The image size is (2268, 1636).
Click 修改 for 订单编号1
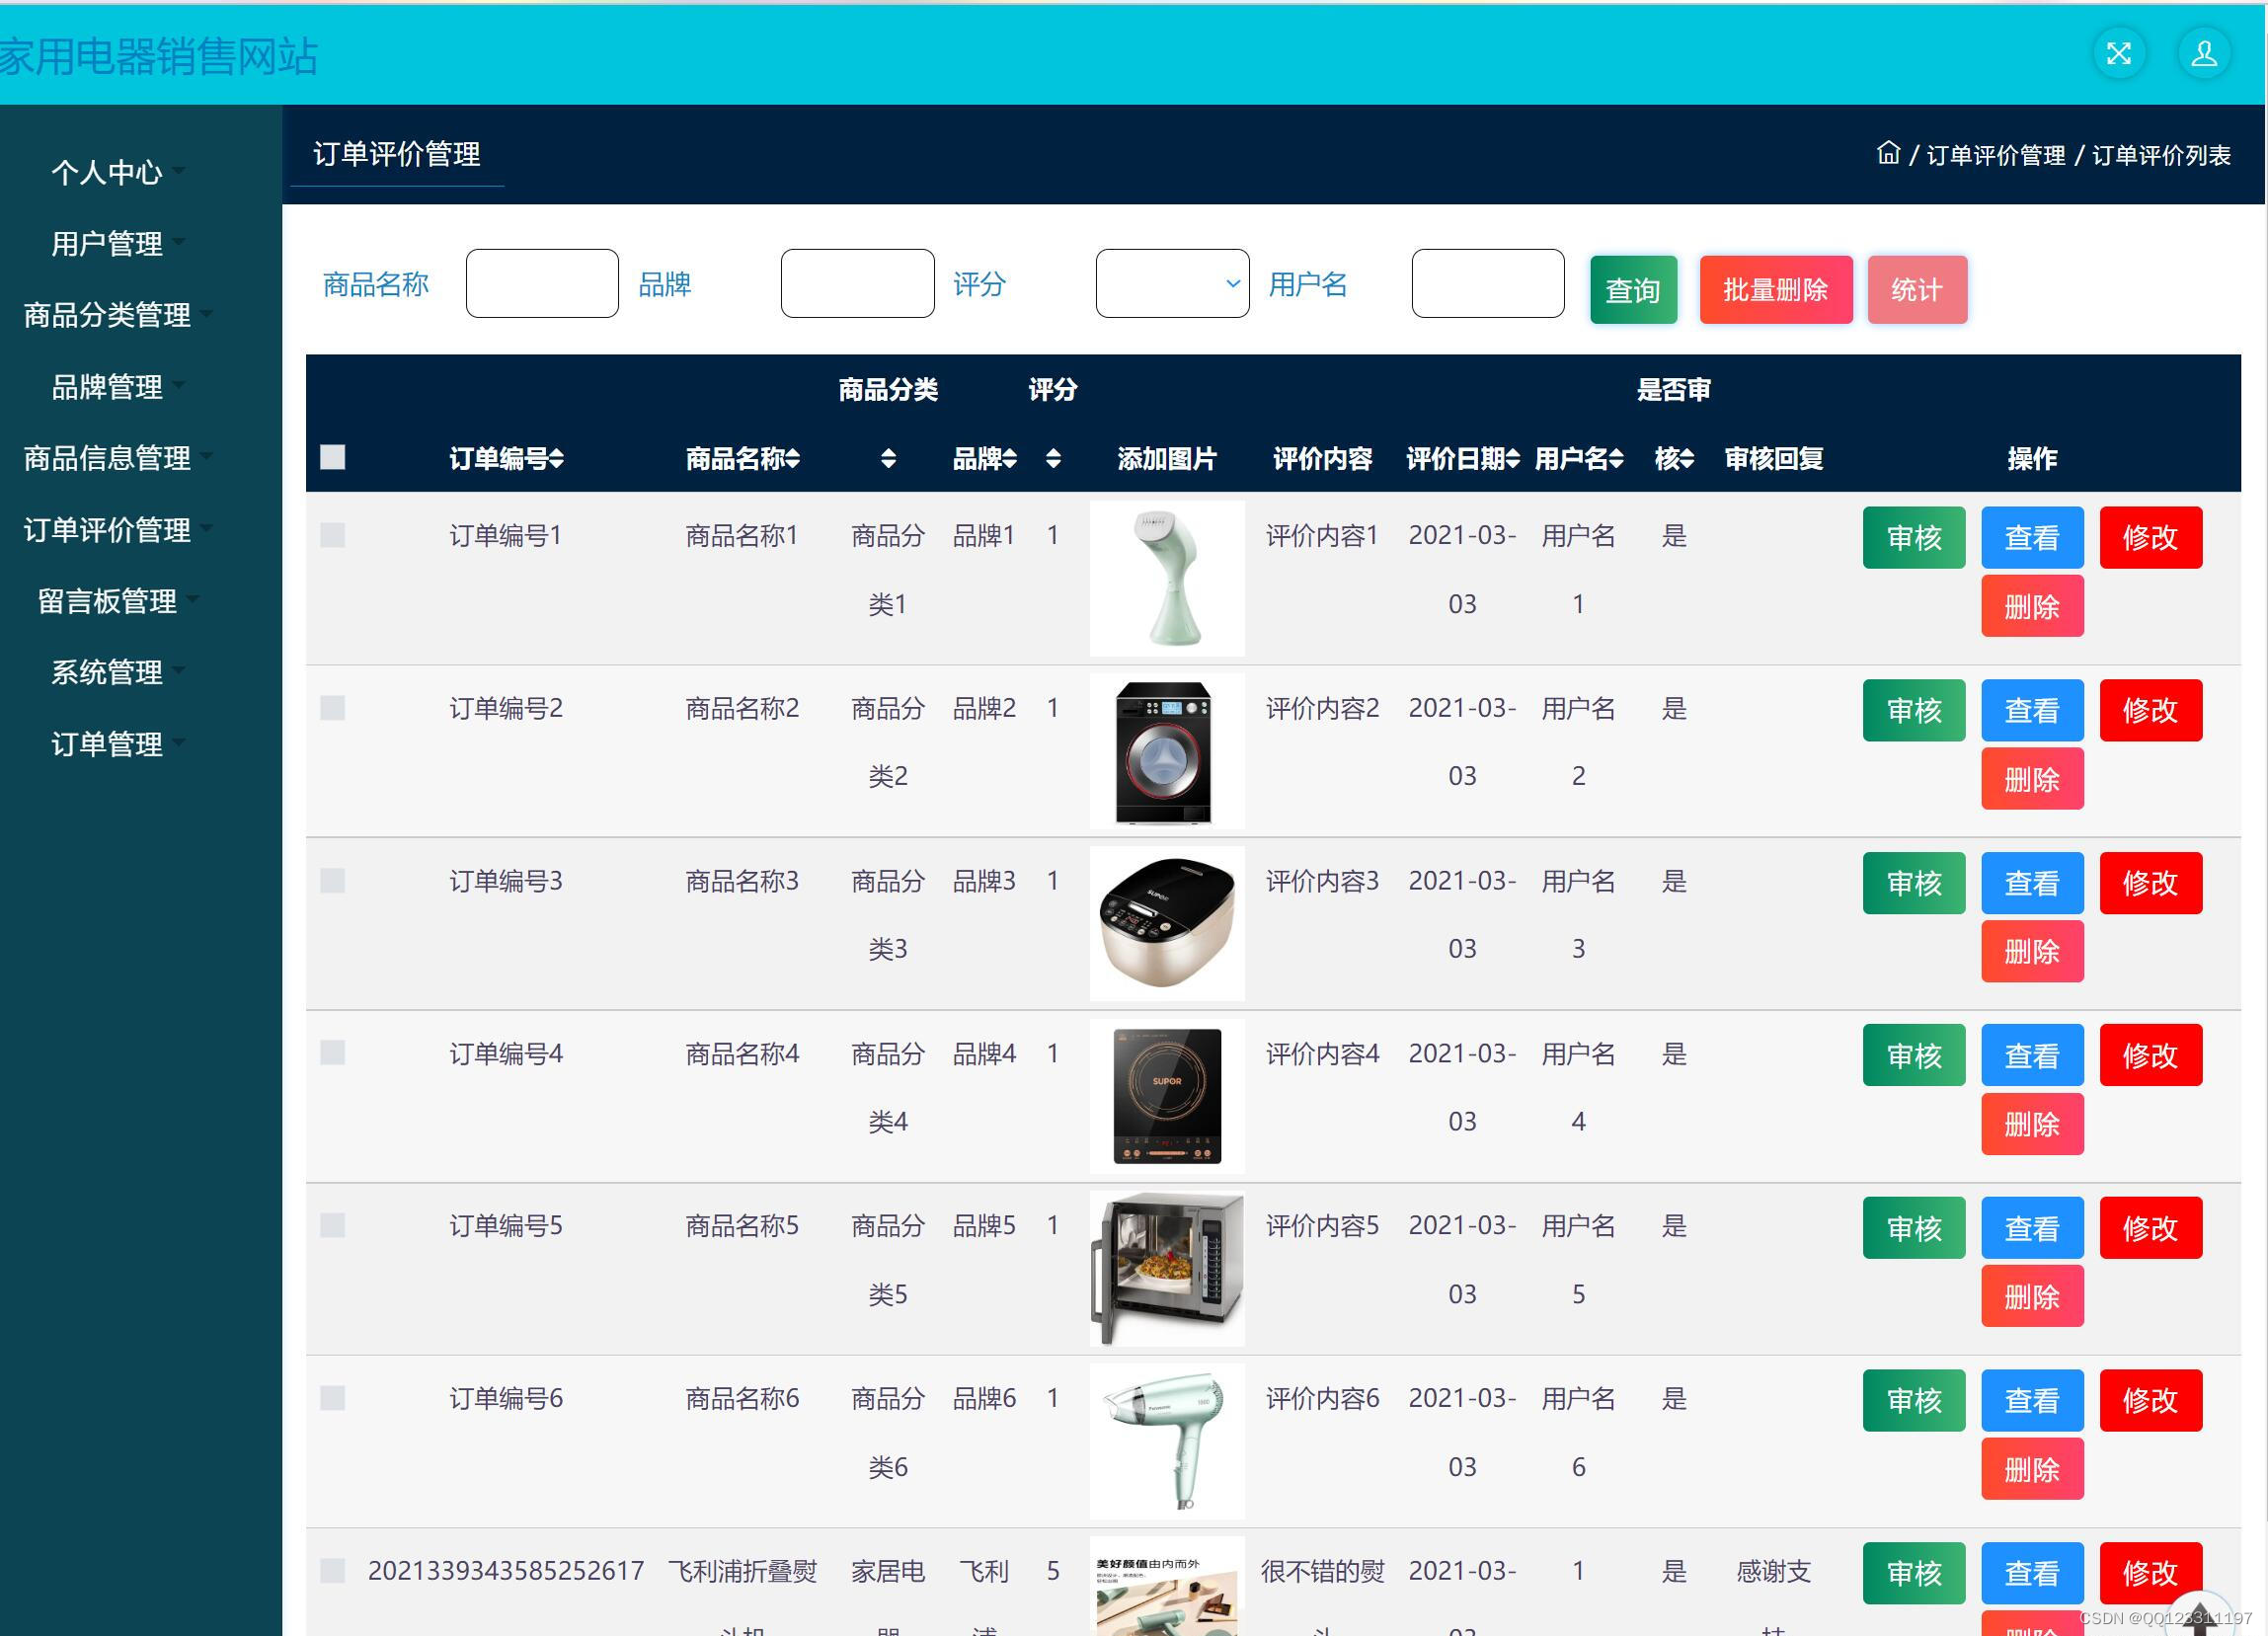click(2150, 537)
